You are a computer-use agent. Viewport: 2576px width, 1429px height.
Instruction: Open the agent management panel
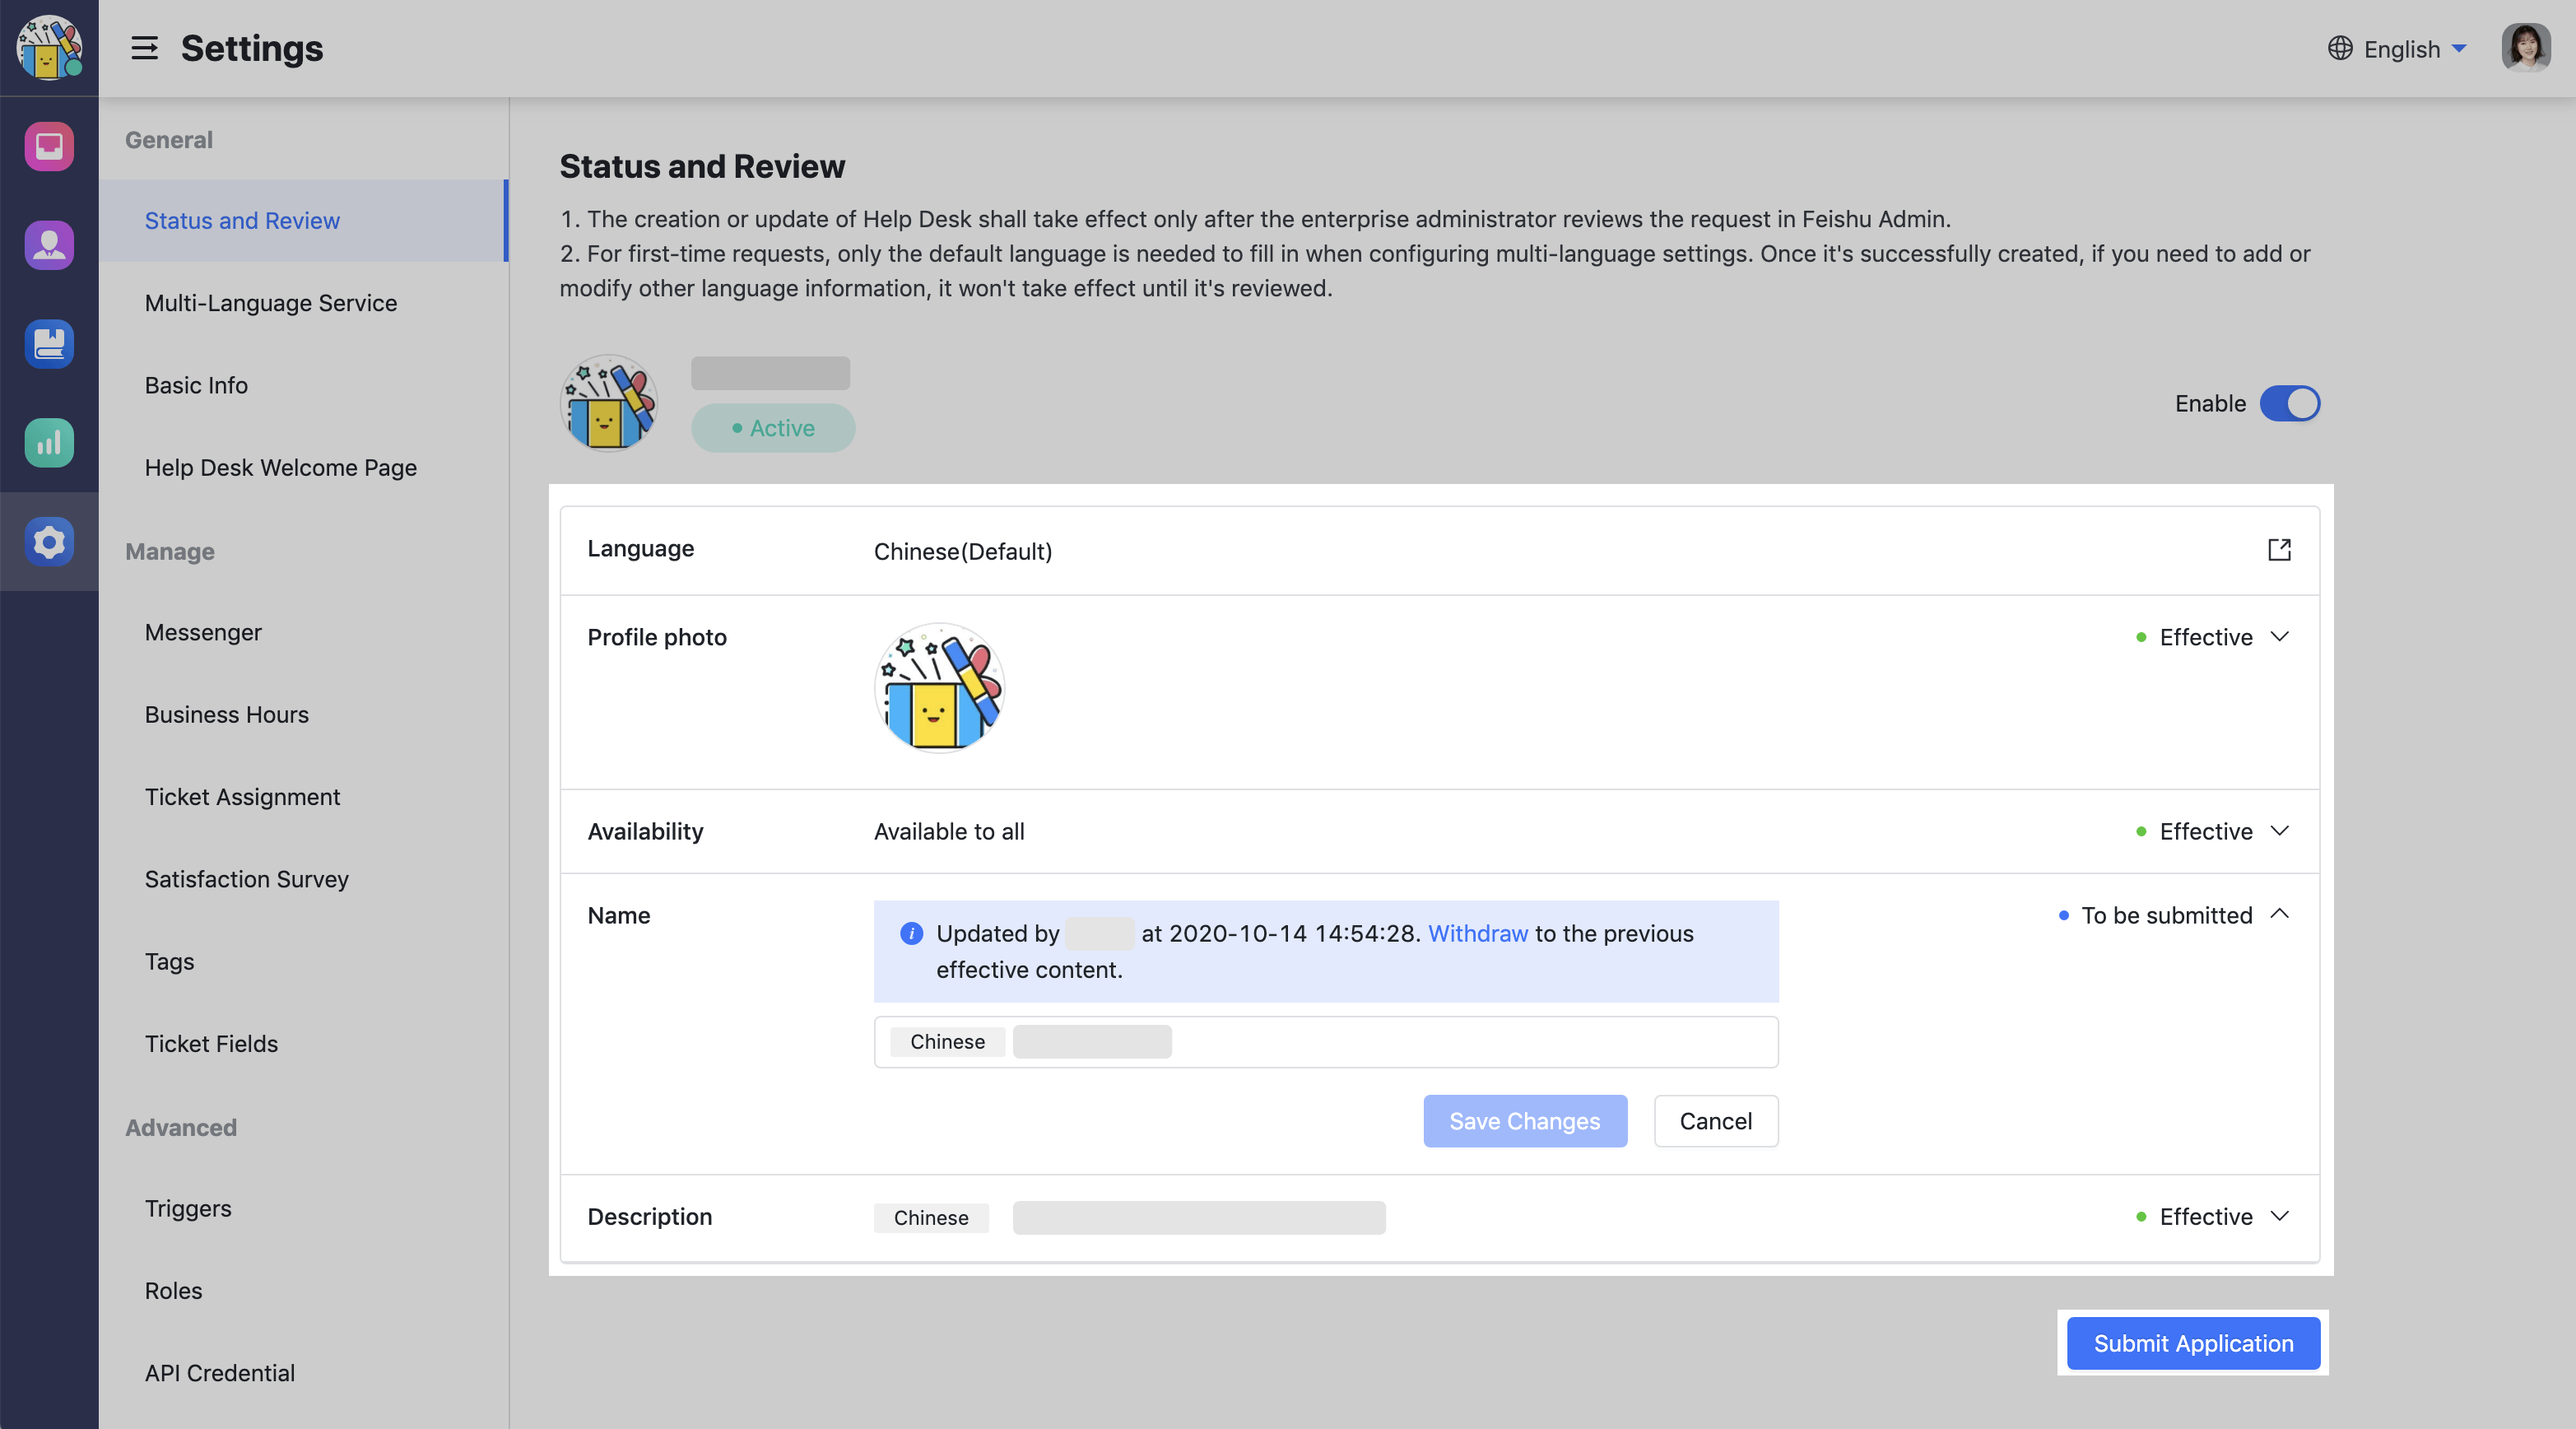[x=49, y=245]
